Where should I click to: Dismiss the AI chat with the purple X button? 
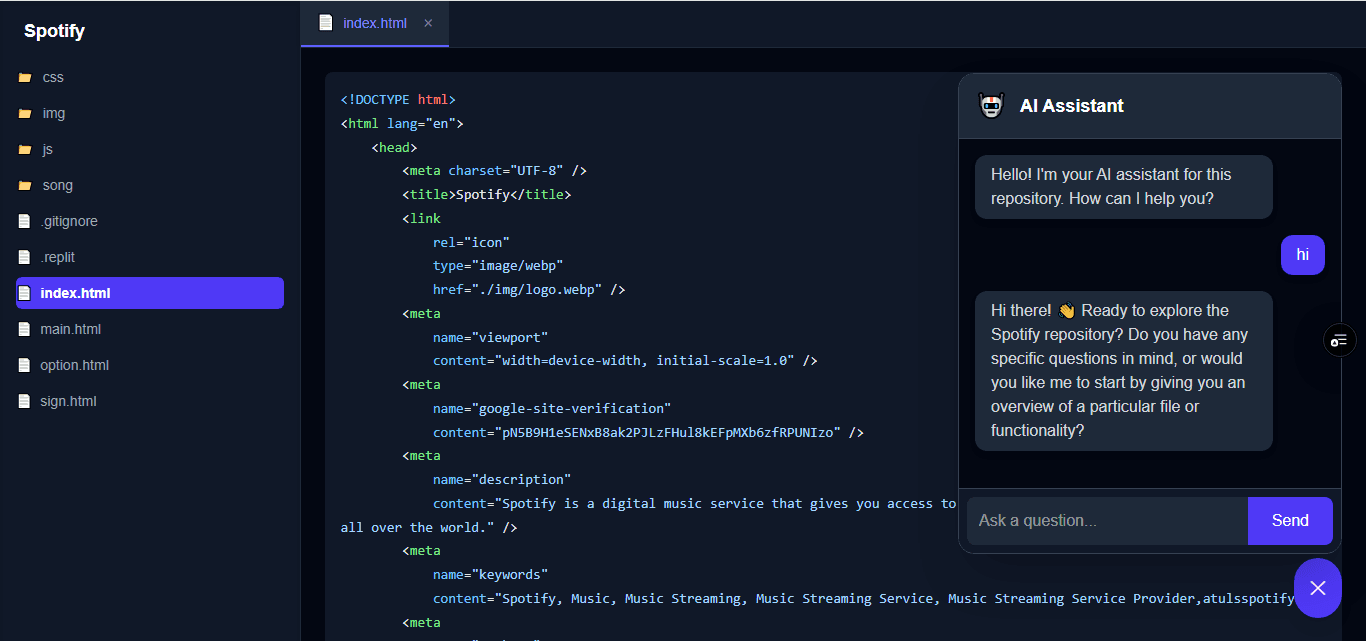click(x=1318, y=587)
